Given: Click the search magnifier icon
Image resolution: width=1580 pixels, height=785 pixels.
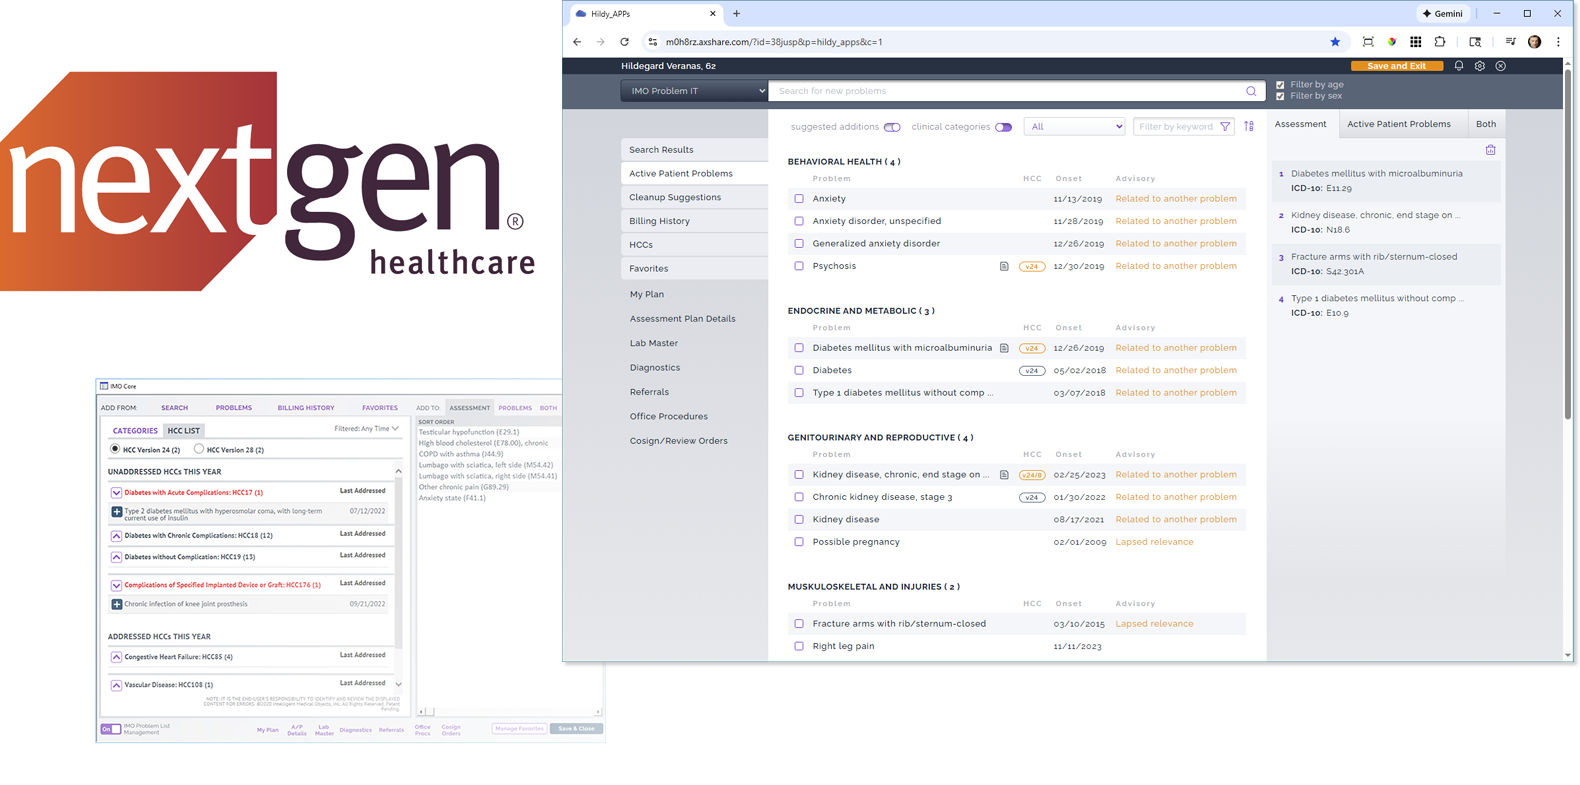Looking at the screenshot, I should tap(1251, 91).
